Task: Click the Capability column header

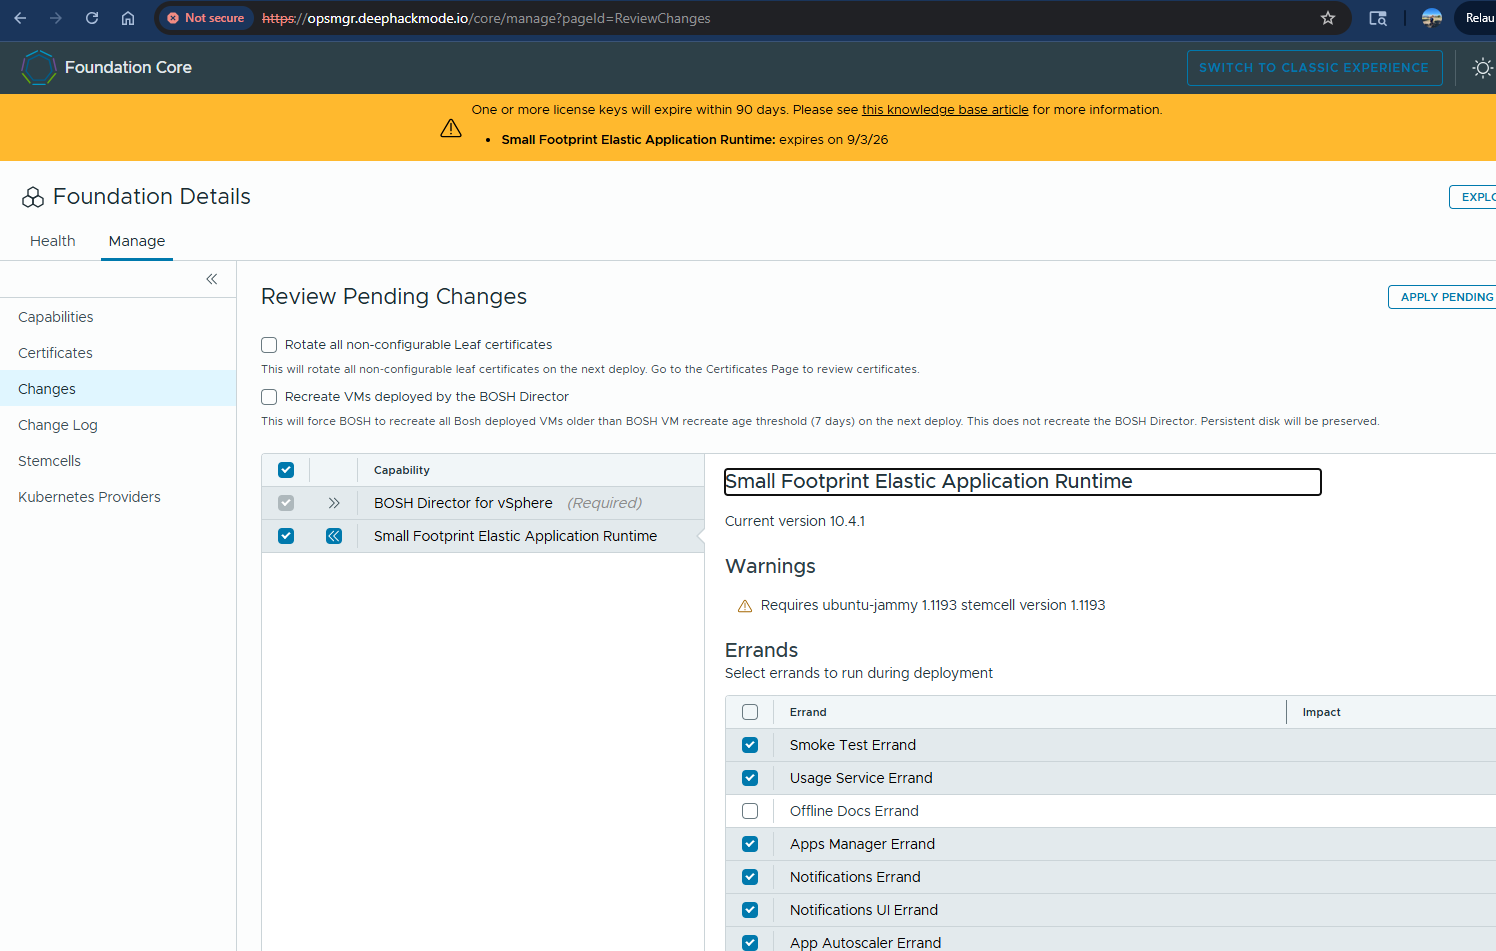Action: [x=402, y=470]
